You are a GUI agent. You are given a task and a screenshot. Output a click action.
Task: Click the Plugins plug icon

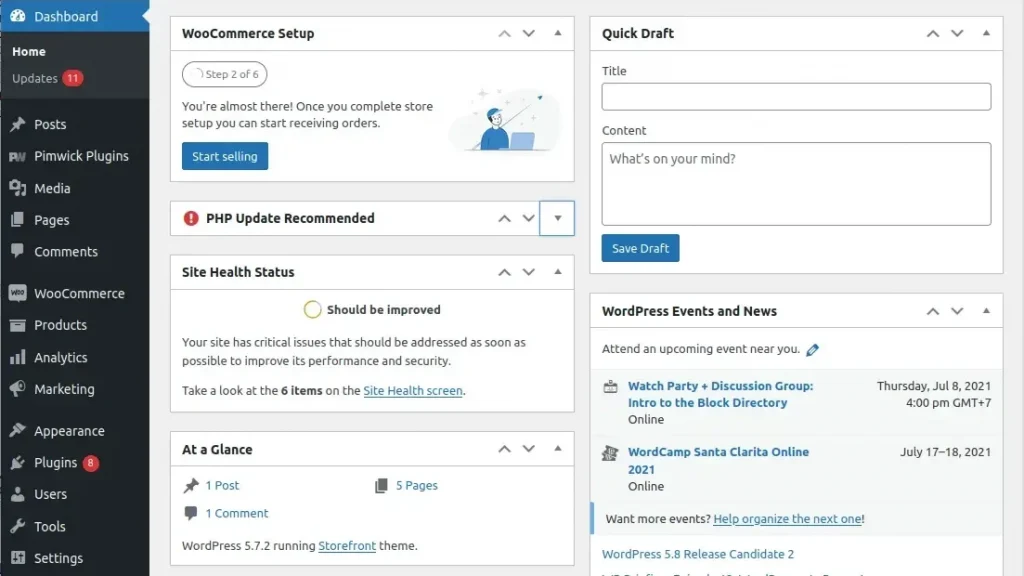pyautogui.click(x=18, y=462)
